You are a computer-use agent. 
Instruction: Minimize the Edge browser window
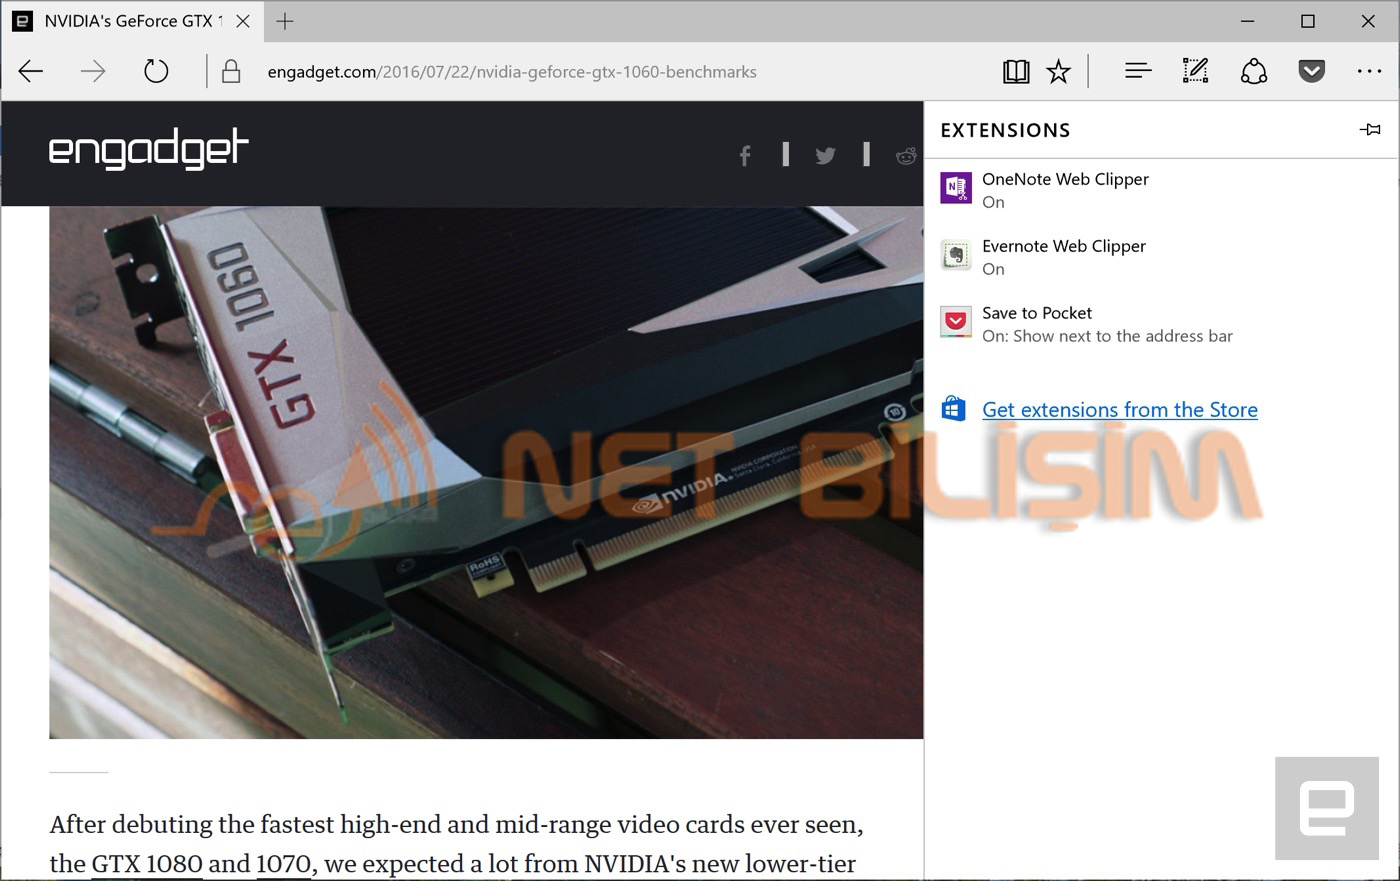coord(1248,21)
